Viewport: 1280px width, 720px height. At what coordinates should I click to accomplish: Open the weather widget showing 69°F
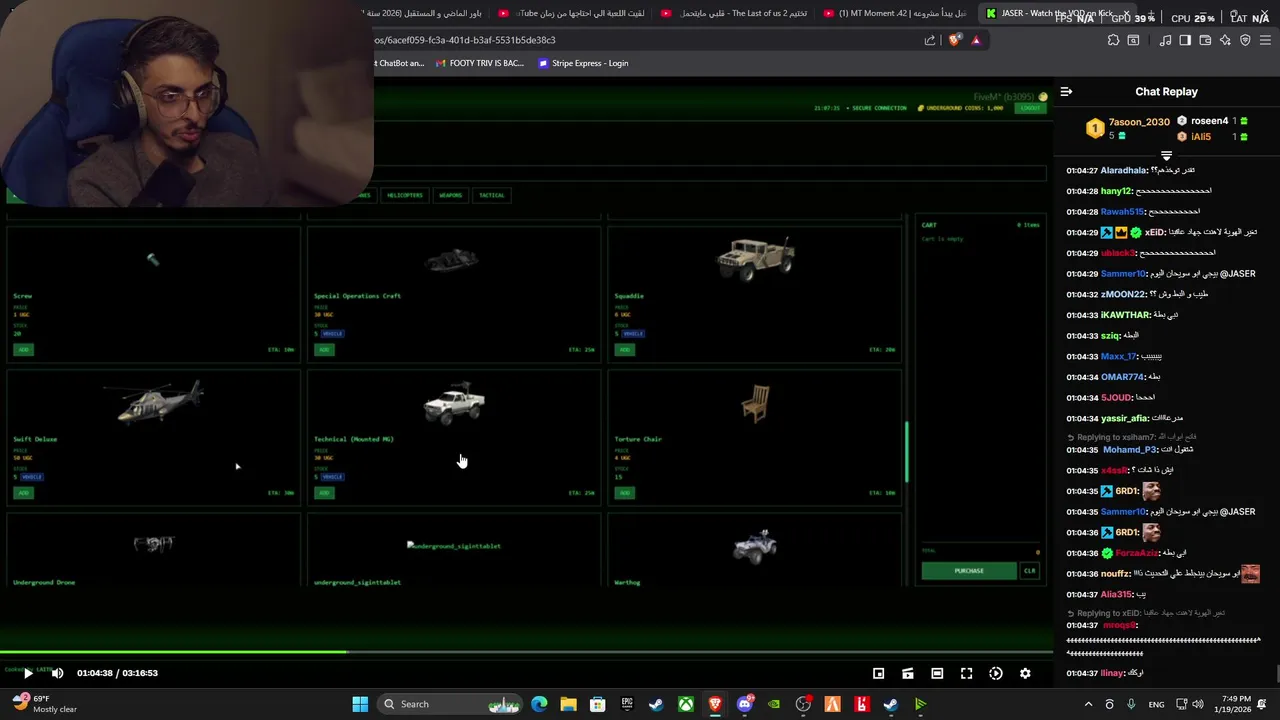[45, 704]
